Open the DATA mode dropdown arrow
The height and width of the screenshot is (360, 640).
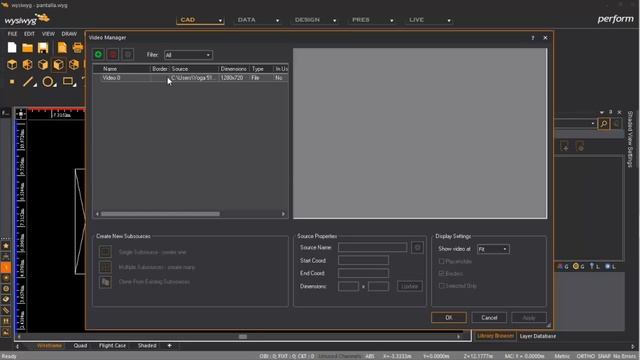coord(278,20)
